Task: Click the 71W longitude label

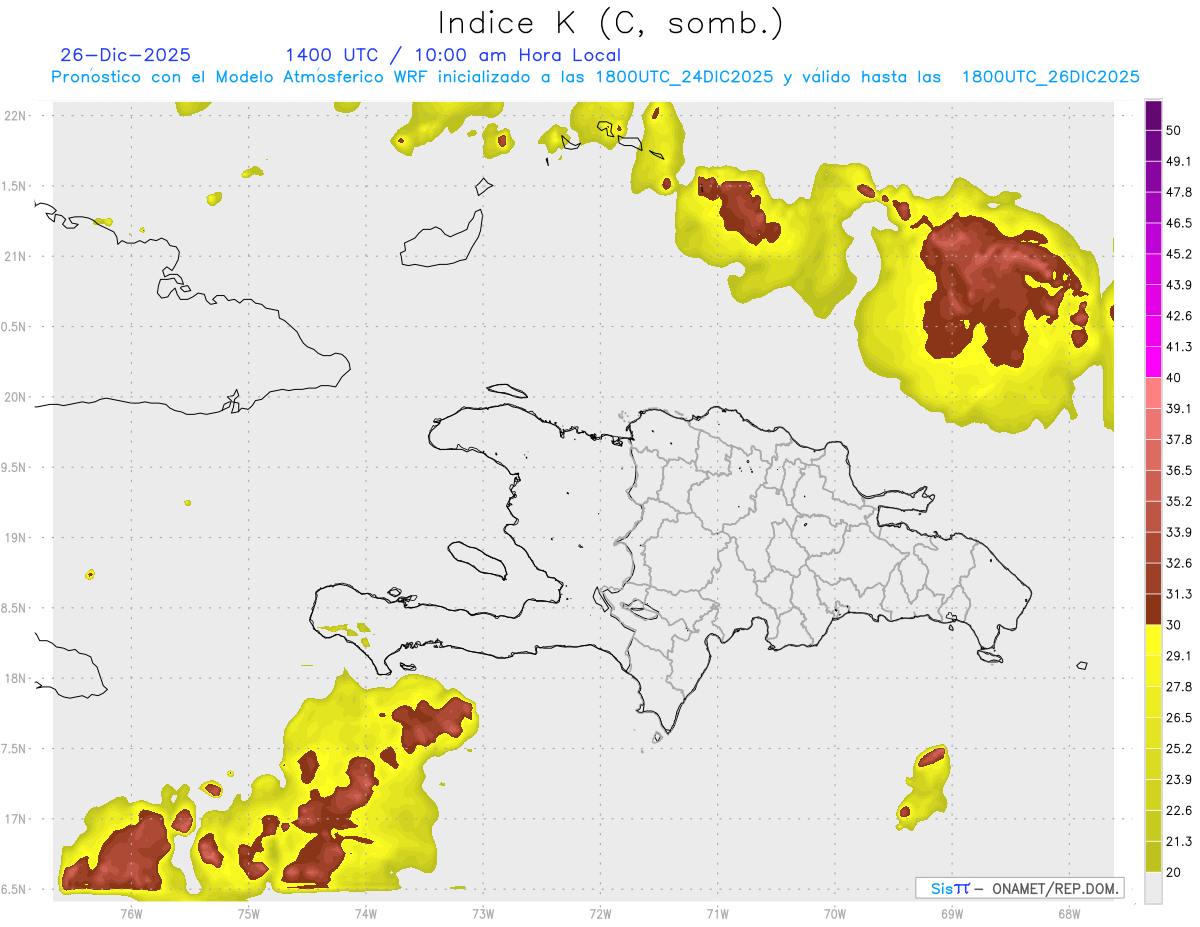Action: click(717, 912)
